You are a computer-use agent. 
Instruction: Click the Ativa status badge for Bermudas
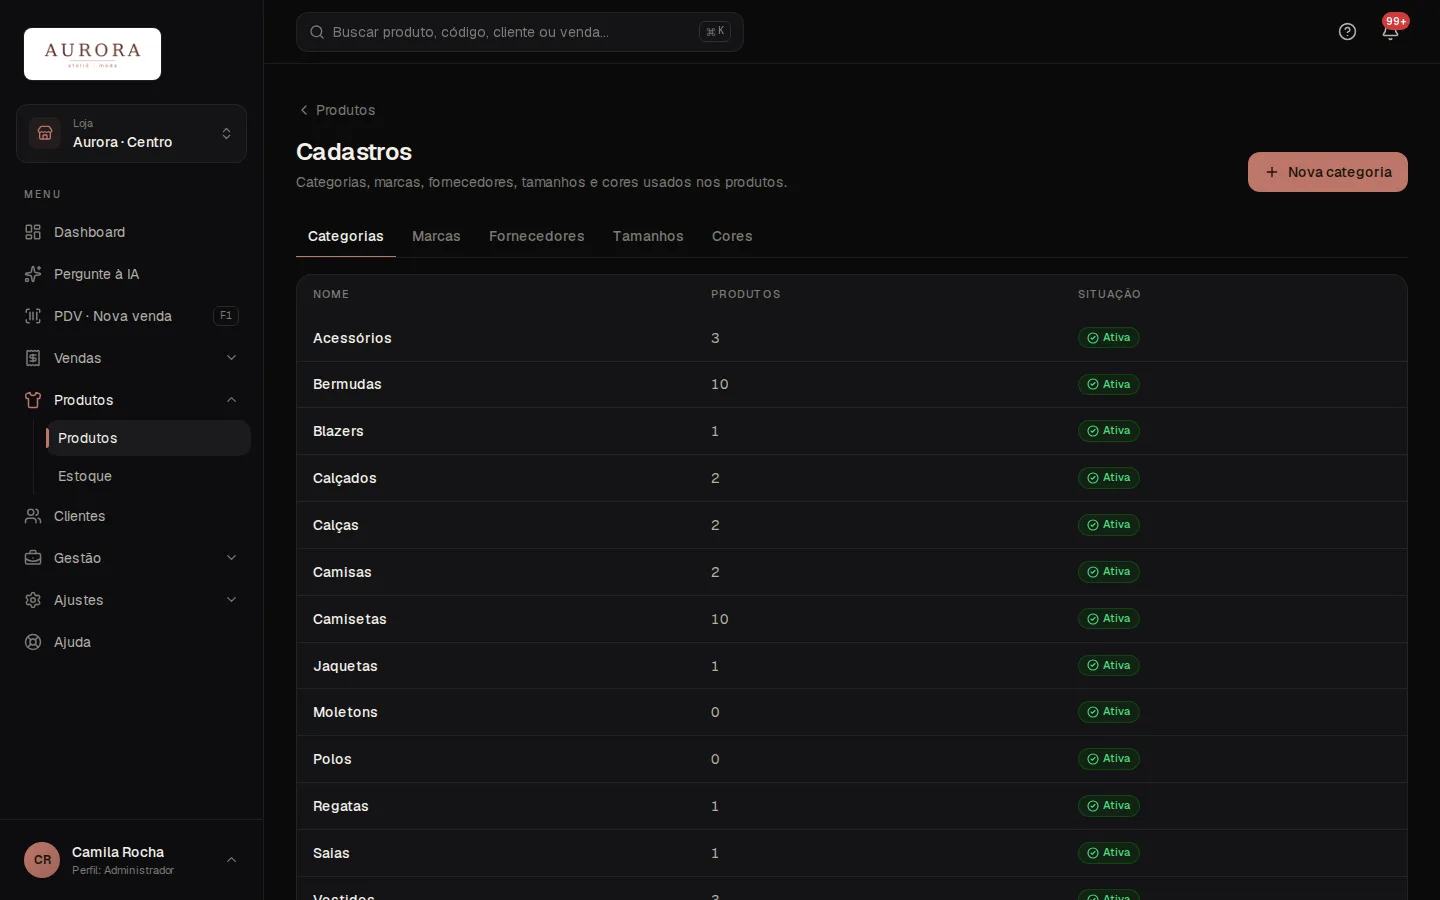(x=1108, y=385)
